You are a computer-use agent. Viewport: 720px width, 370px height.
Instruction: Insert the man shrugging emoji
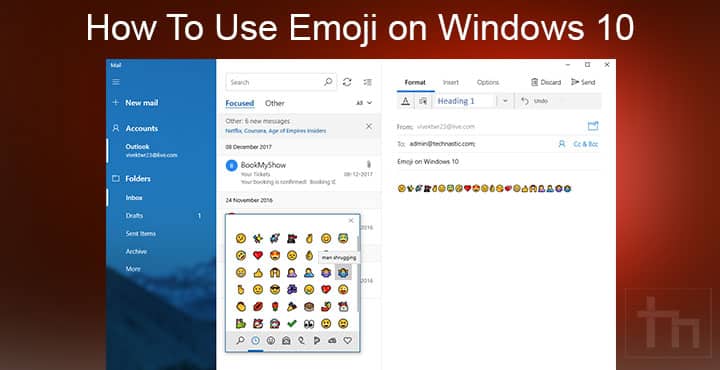[x=343, y=273]
